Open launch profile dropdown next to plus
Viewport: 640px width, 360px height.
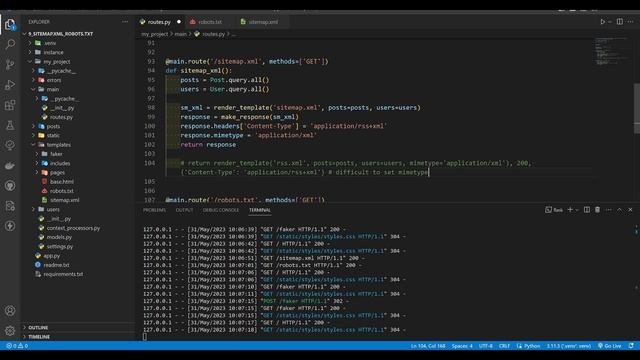coord(577,210)
